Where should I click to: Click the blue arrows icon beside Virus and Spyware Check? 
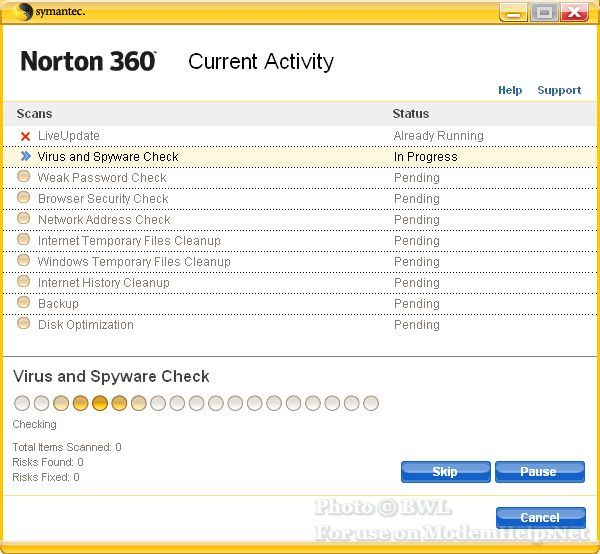[26, 156]
